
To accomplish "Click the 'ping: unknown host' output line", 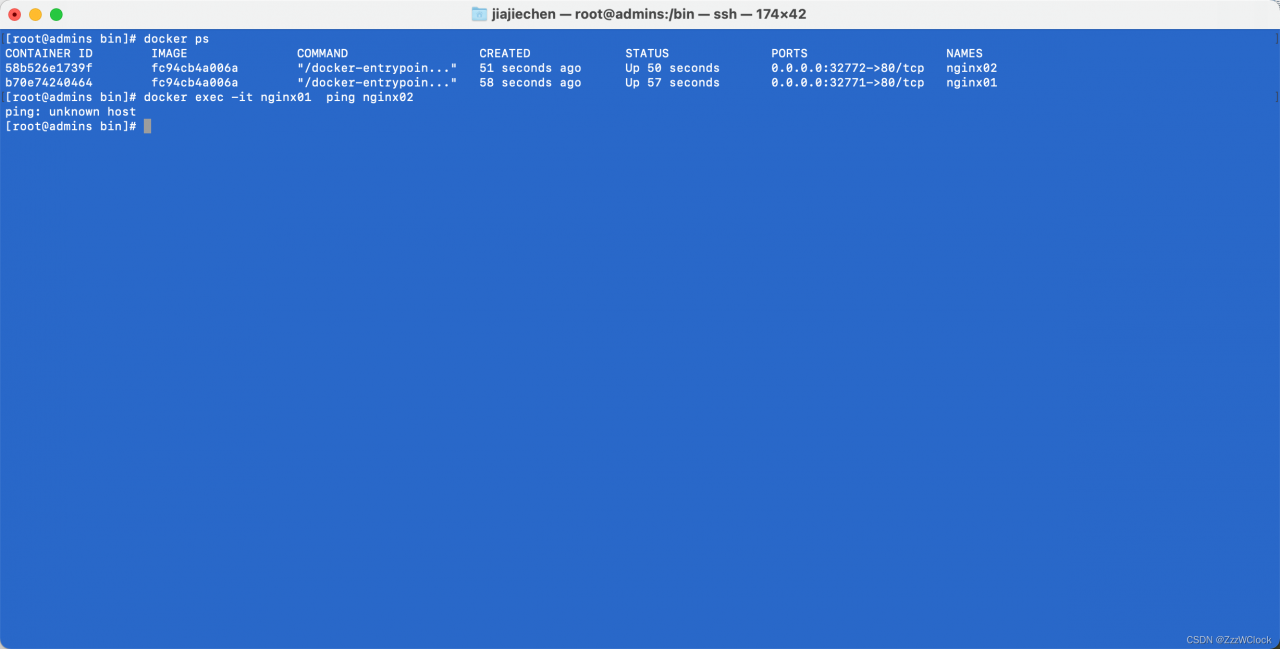I will point(70,112).
